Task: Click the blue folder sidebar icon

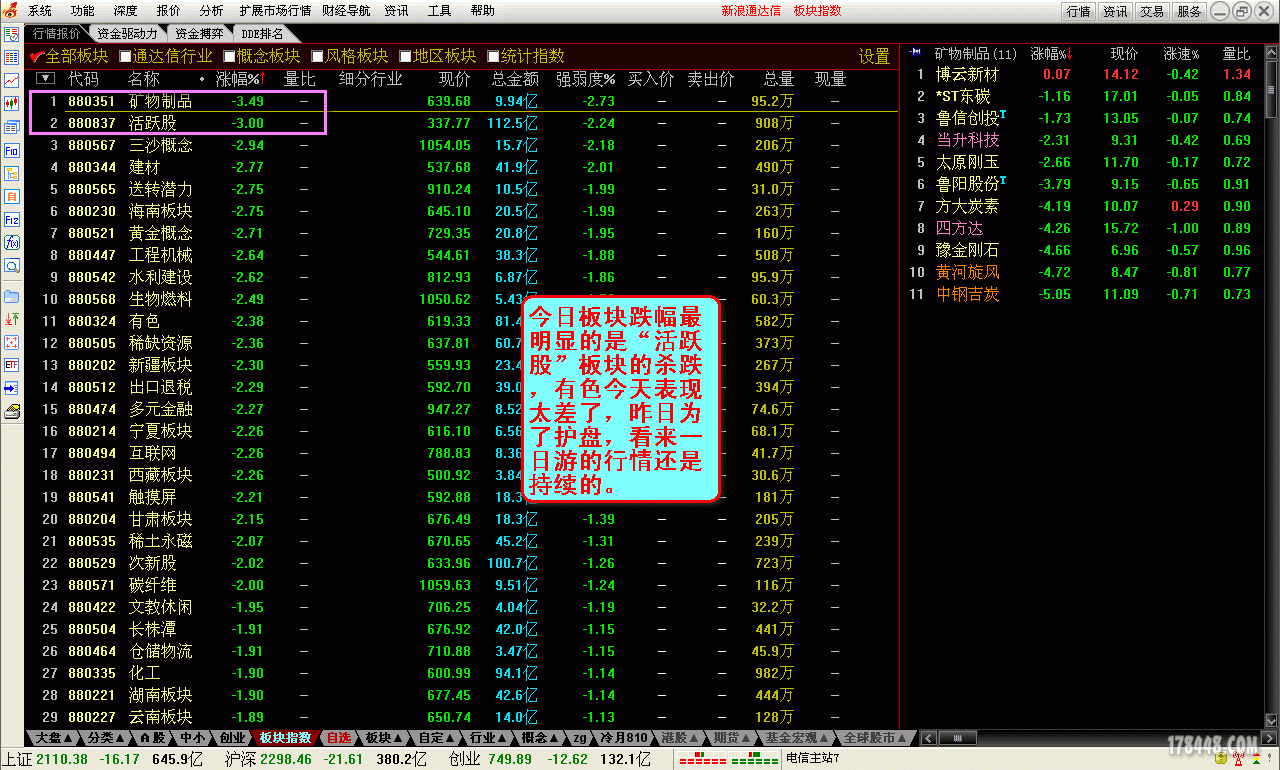Action: pyautogui.click(x=12, y=297)
